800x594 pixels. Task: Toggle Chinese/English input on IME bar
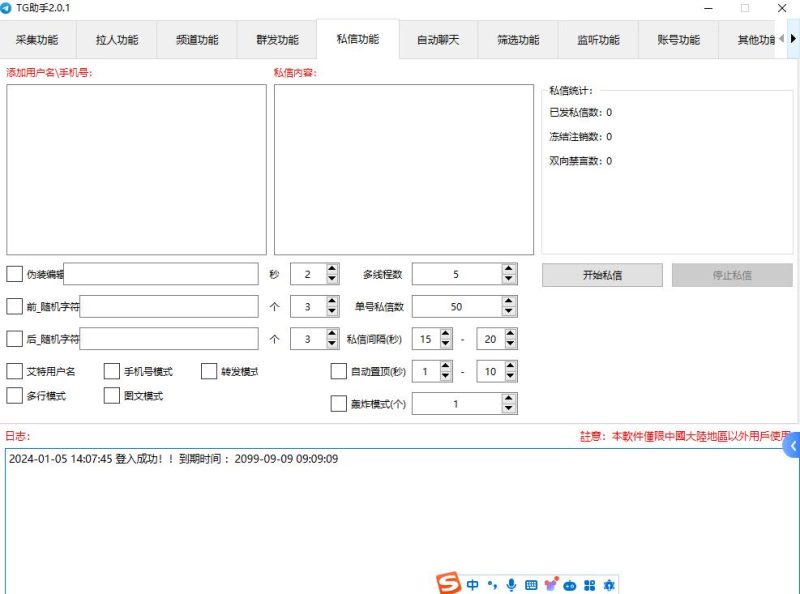click(472, 582)
